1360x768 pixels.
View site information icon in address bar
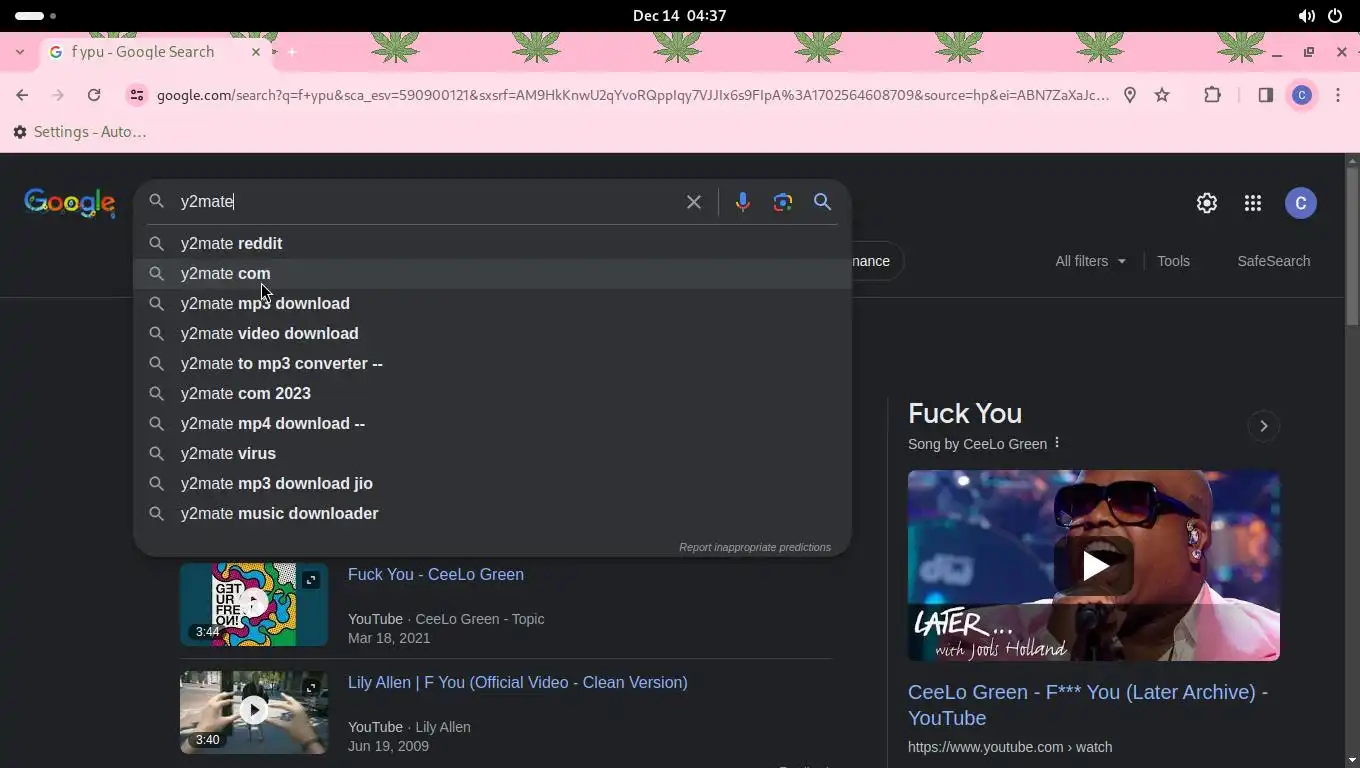(137, 95)
